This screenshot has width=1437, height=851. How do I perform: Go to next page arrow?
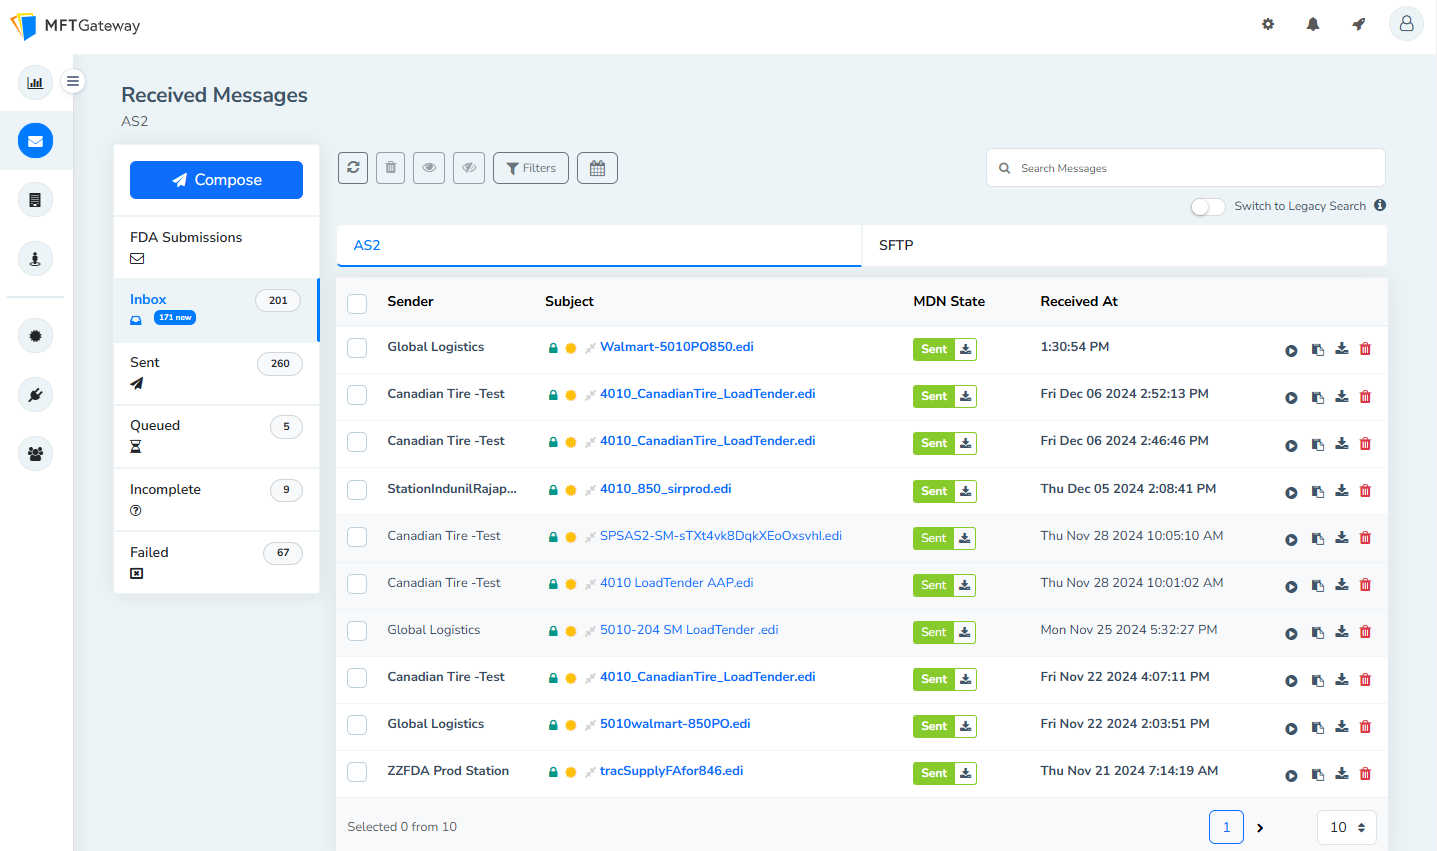1260,828
